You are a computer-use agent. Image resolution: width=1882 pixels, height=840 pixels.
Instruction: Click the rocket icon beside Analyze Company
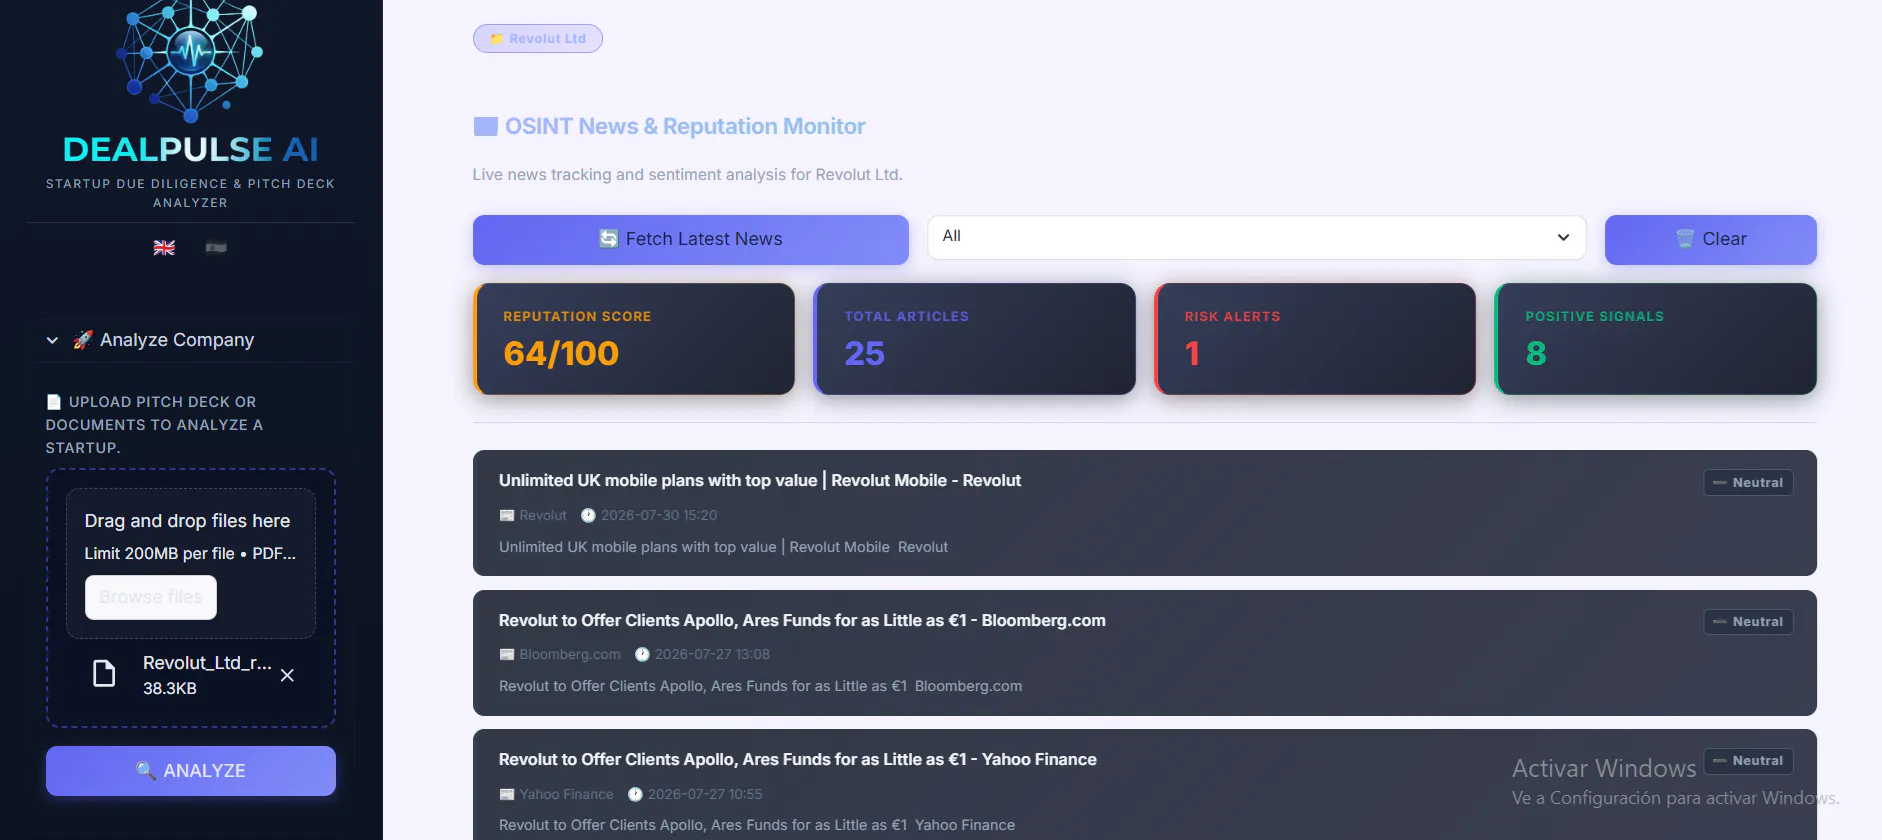pos(83,340)
